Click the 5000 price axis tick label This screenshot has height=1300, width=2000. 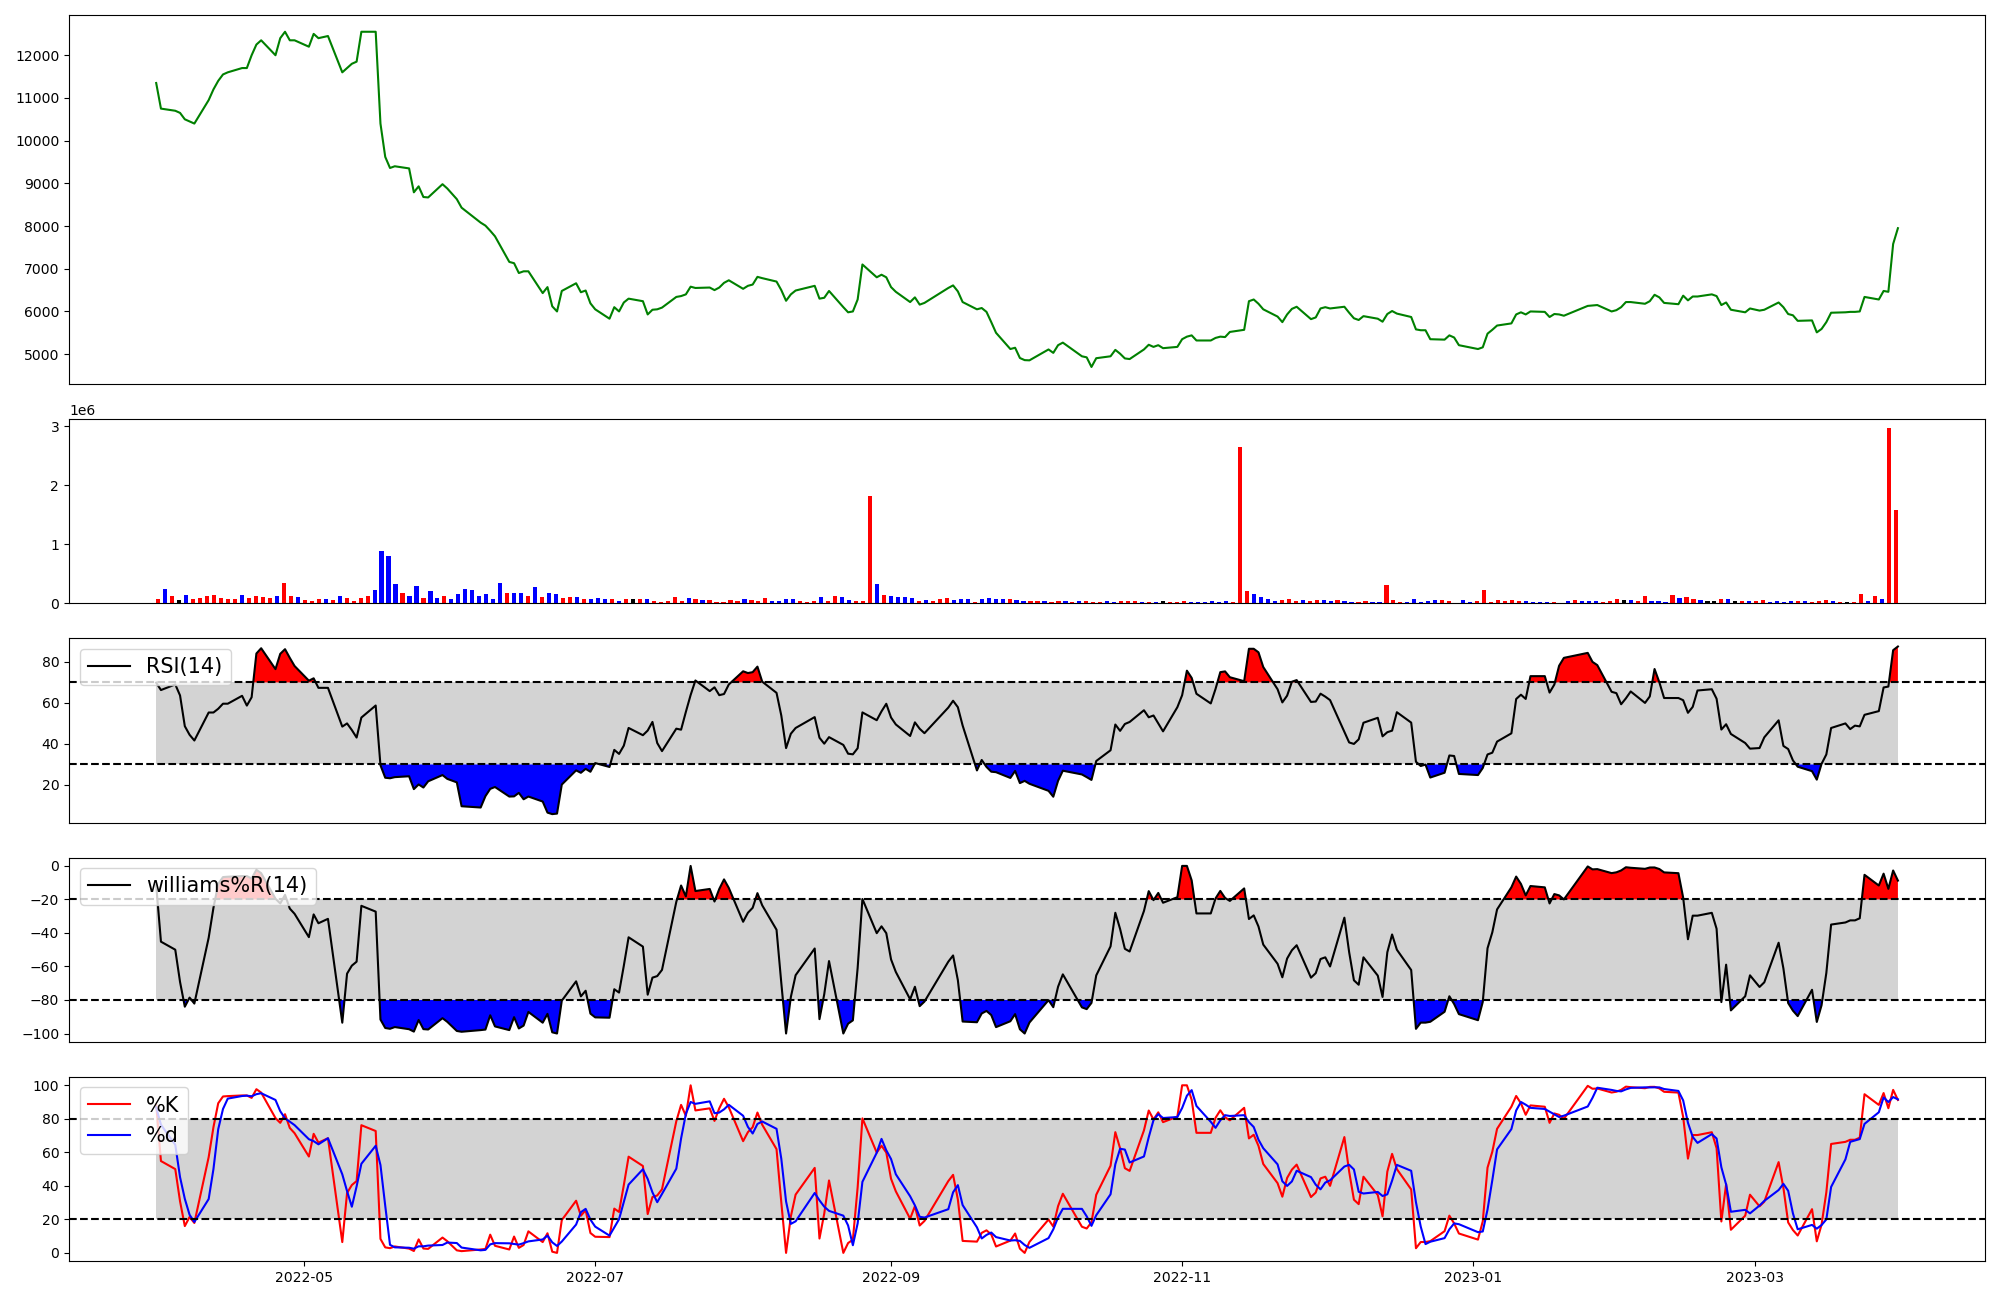(x=42, y=355)
